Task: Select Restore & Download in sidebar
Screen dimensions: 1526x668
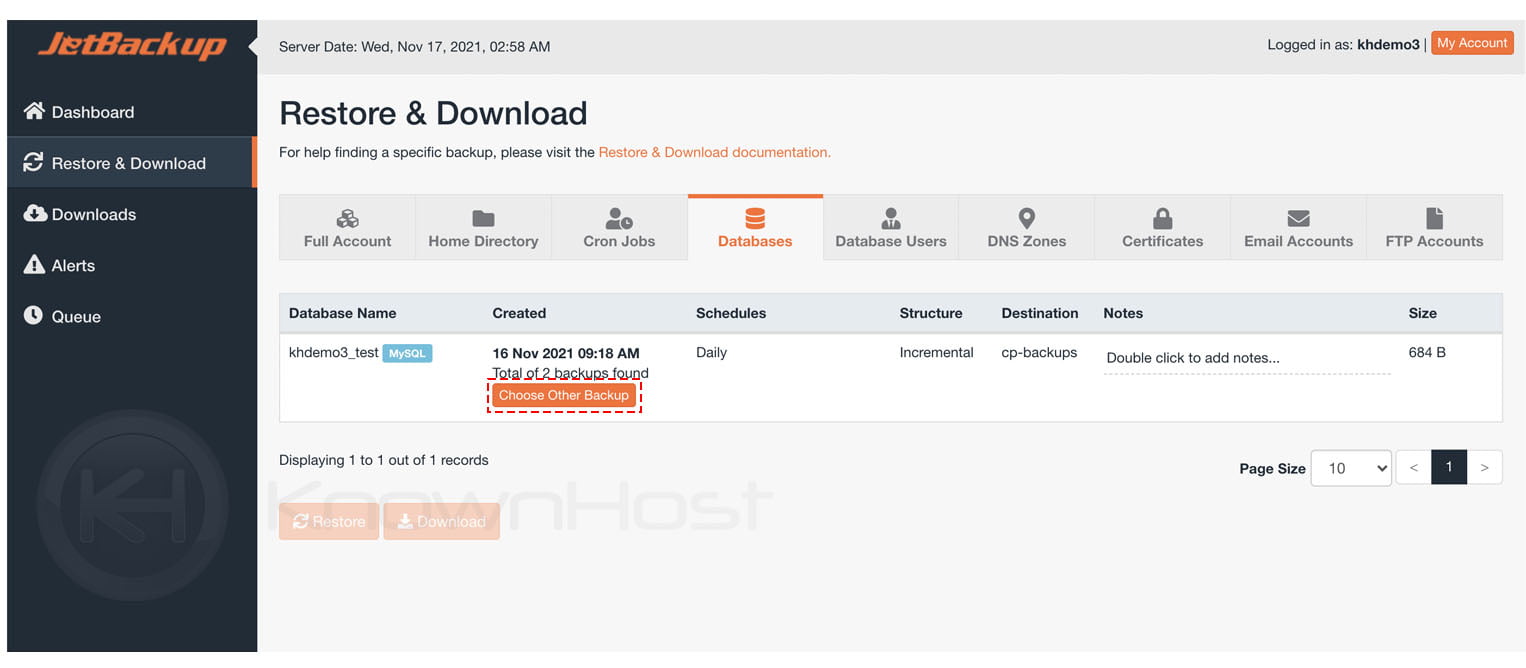Action: 129,163
